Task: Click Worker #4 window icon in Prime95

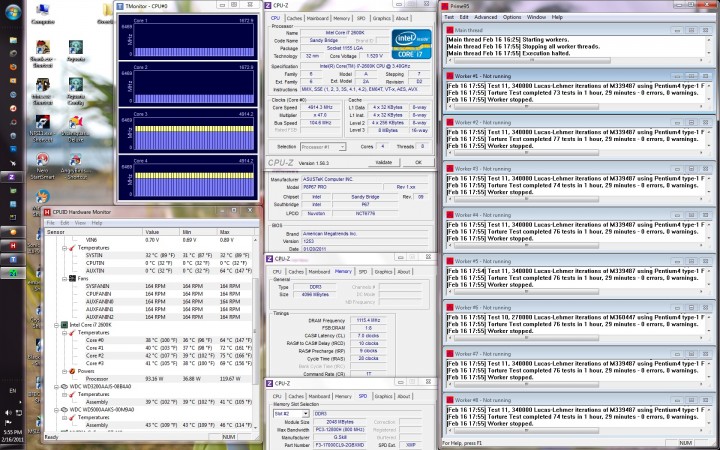Action: pos(450,215)
